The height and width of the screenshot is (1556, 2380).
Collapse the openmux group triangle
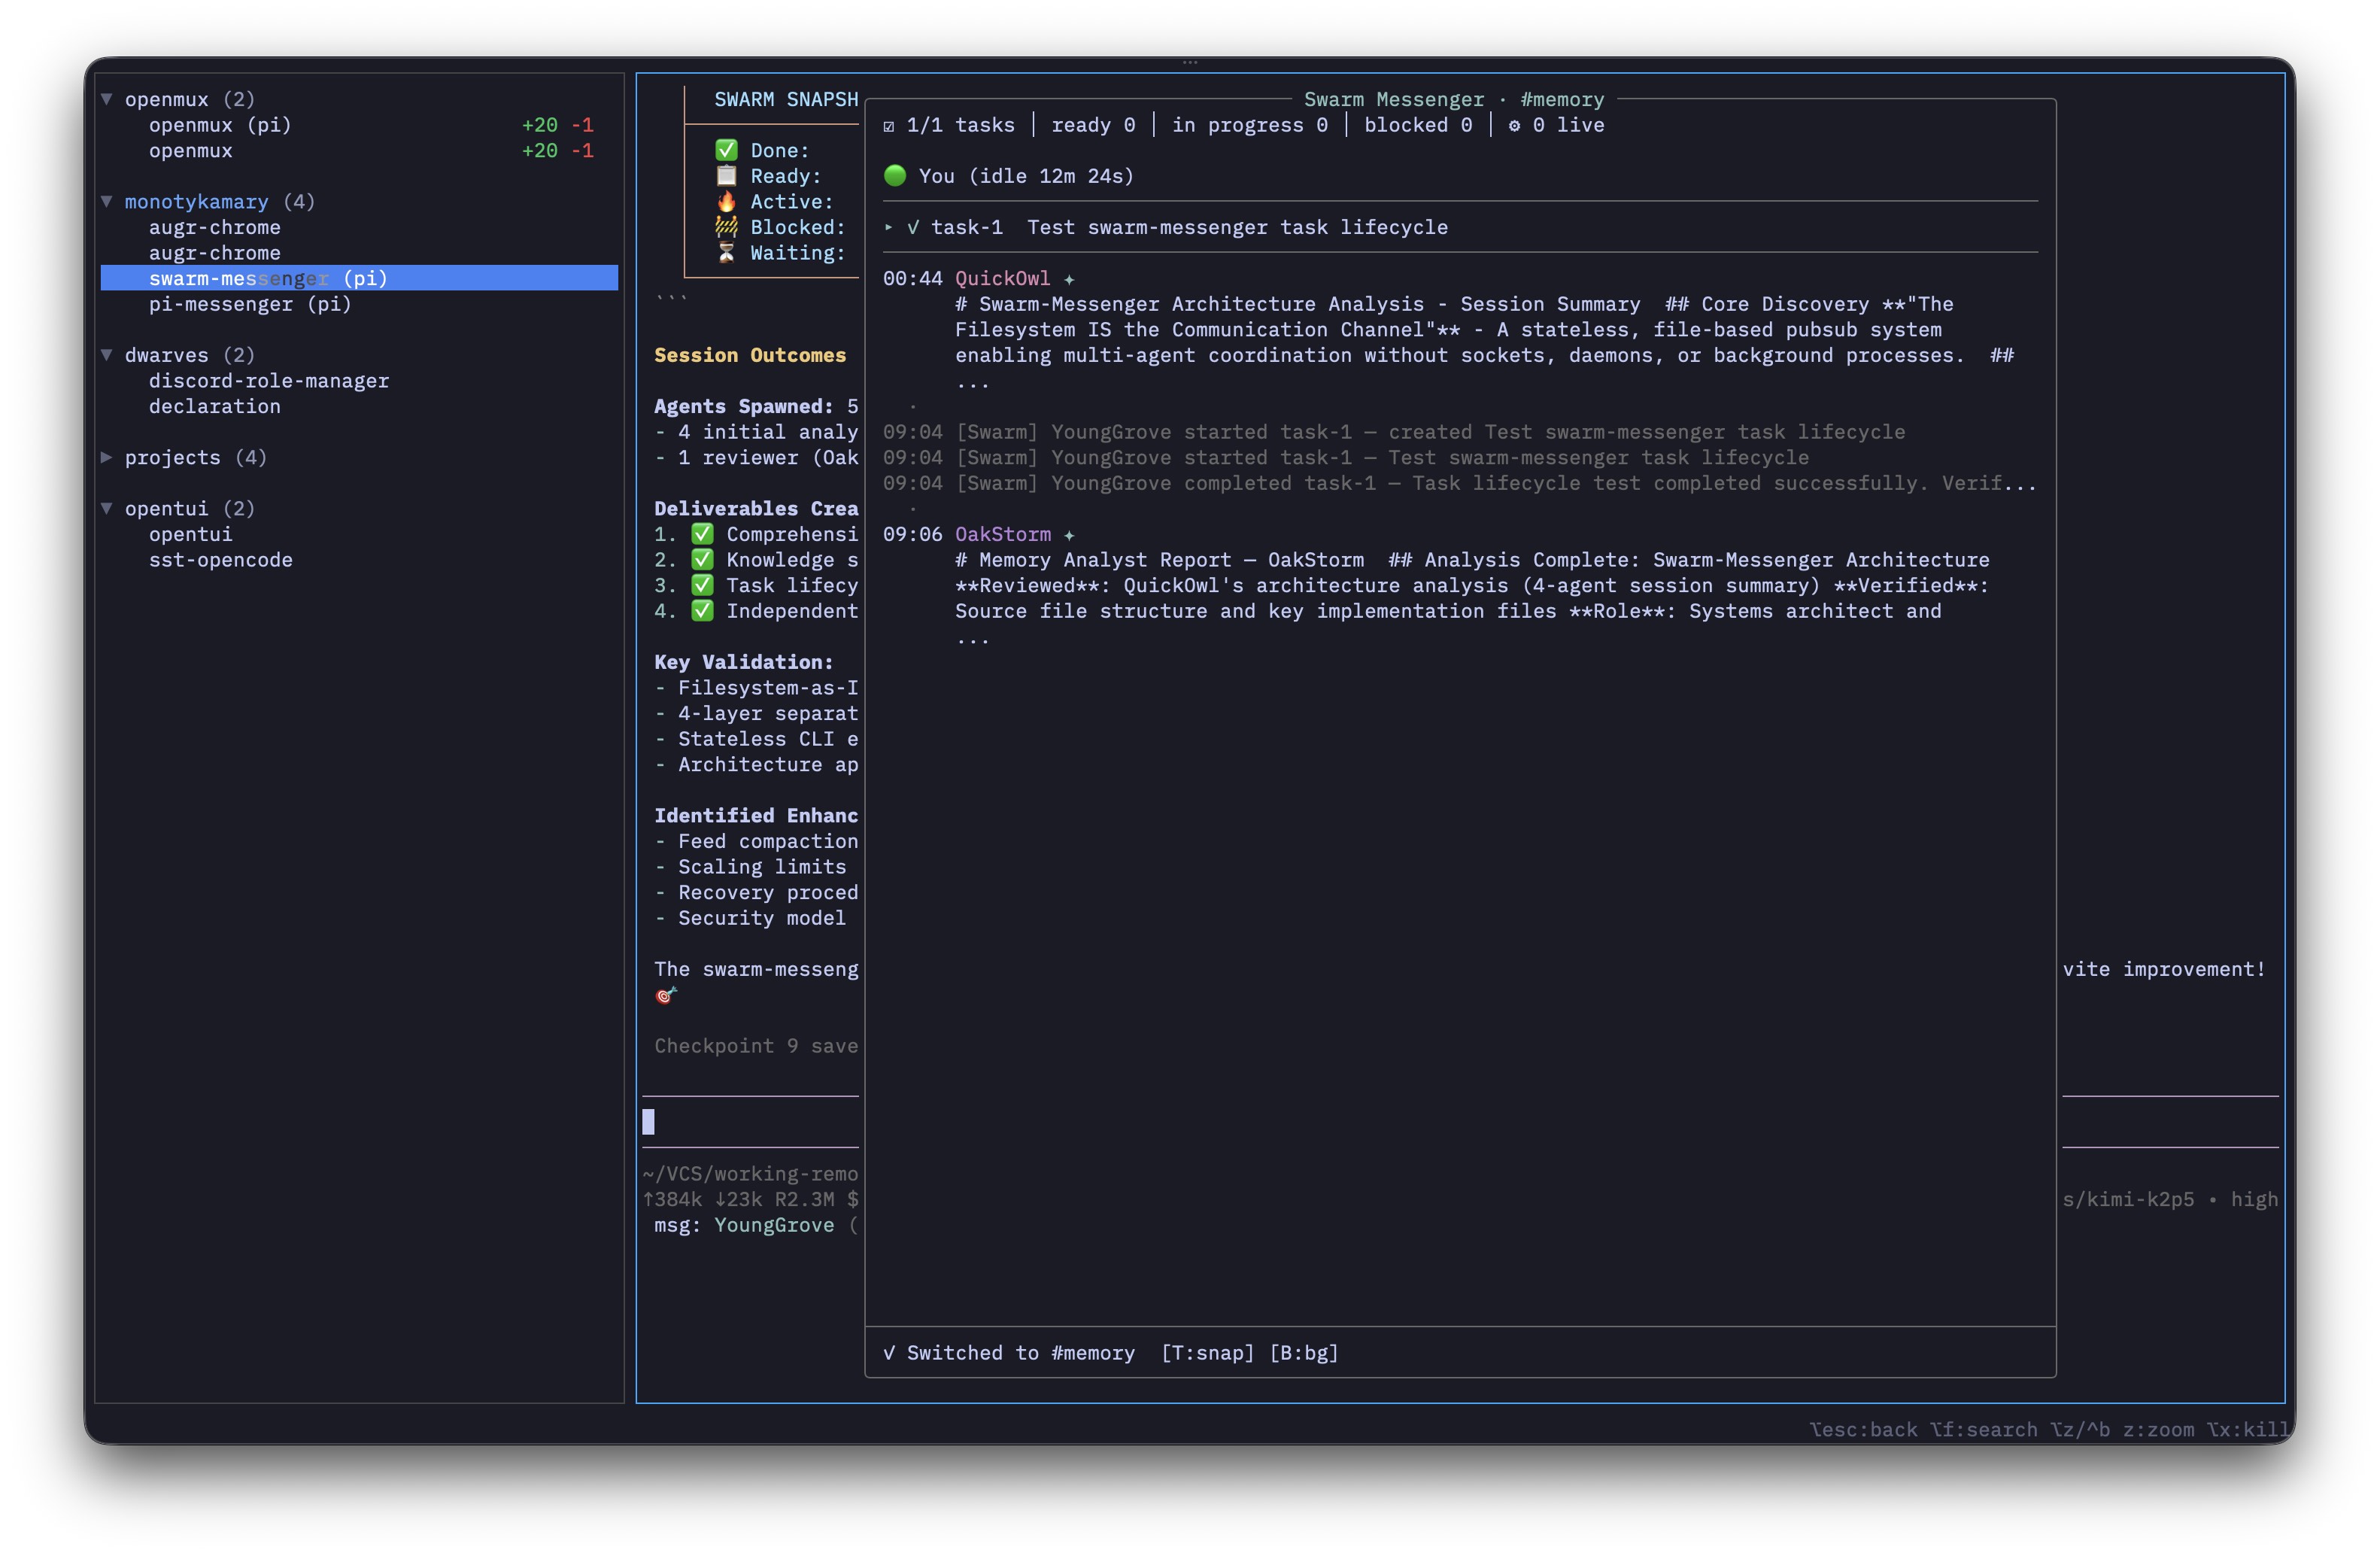[107, 99]
